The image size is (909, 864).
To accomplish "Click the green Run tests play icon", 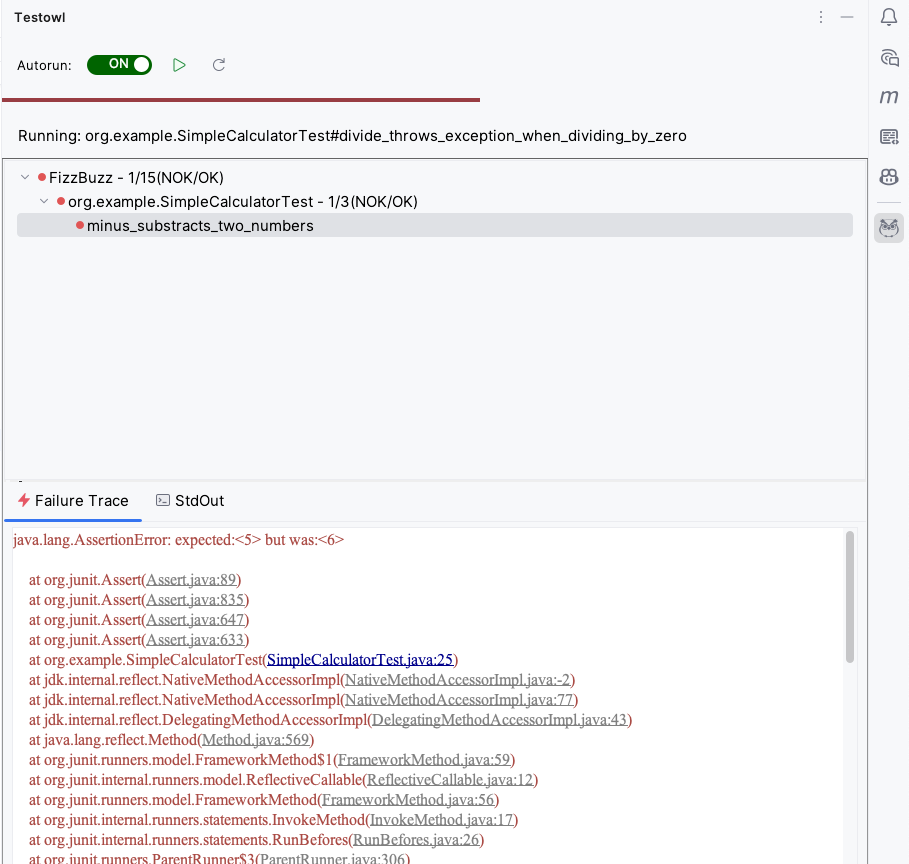I will coord(179,65).
